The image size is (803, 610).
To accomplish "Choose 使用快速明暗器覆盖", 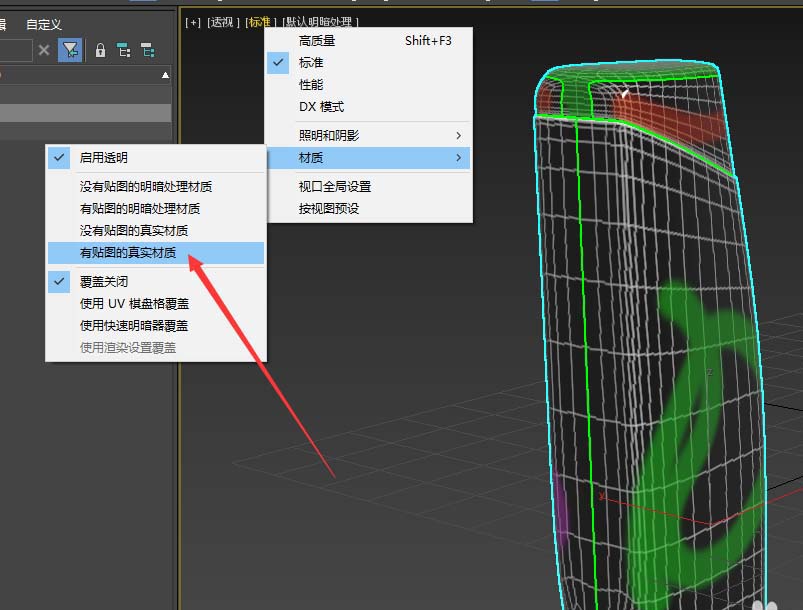I will pyautogui.click(x=156, y=326).
